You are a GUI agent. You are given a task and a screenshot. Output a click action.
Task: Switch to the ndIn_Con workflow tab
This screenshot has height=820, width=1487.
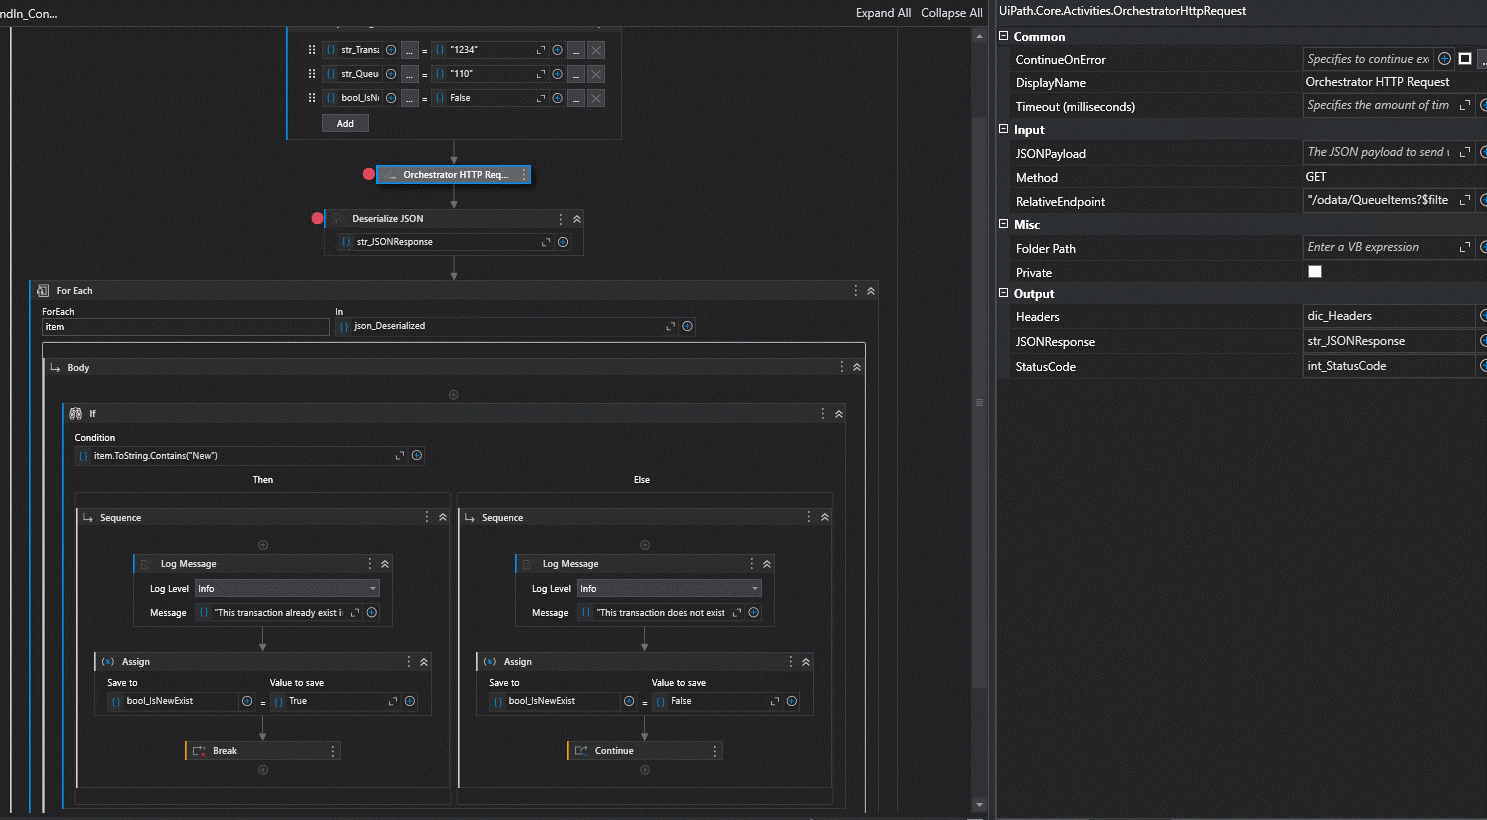[x=30, y=13]
